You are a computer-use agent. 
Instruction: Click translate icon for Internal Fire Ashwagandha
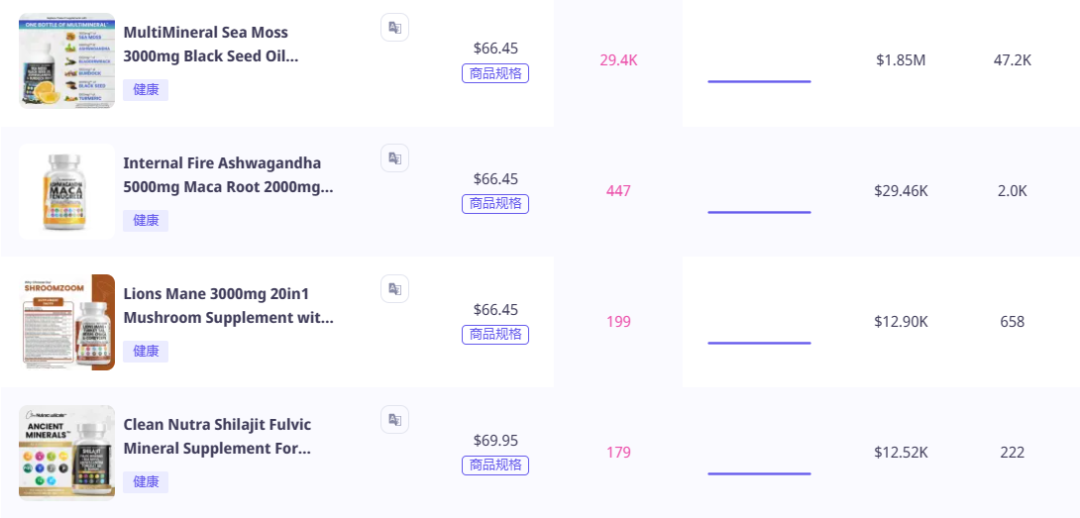395,158
